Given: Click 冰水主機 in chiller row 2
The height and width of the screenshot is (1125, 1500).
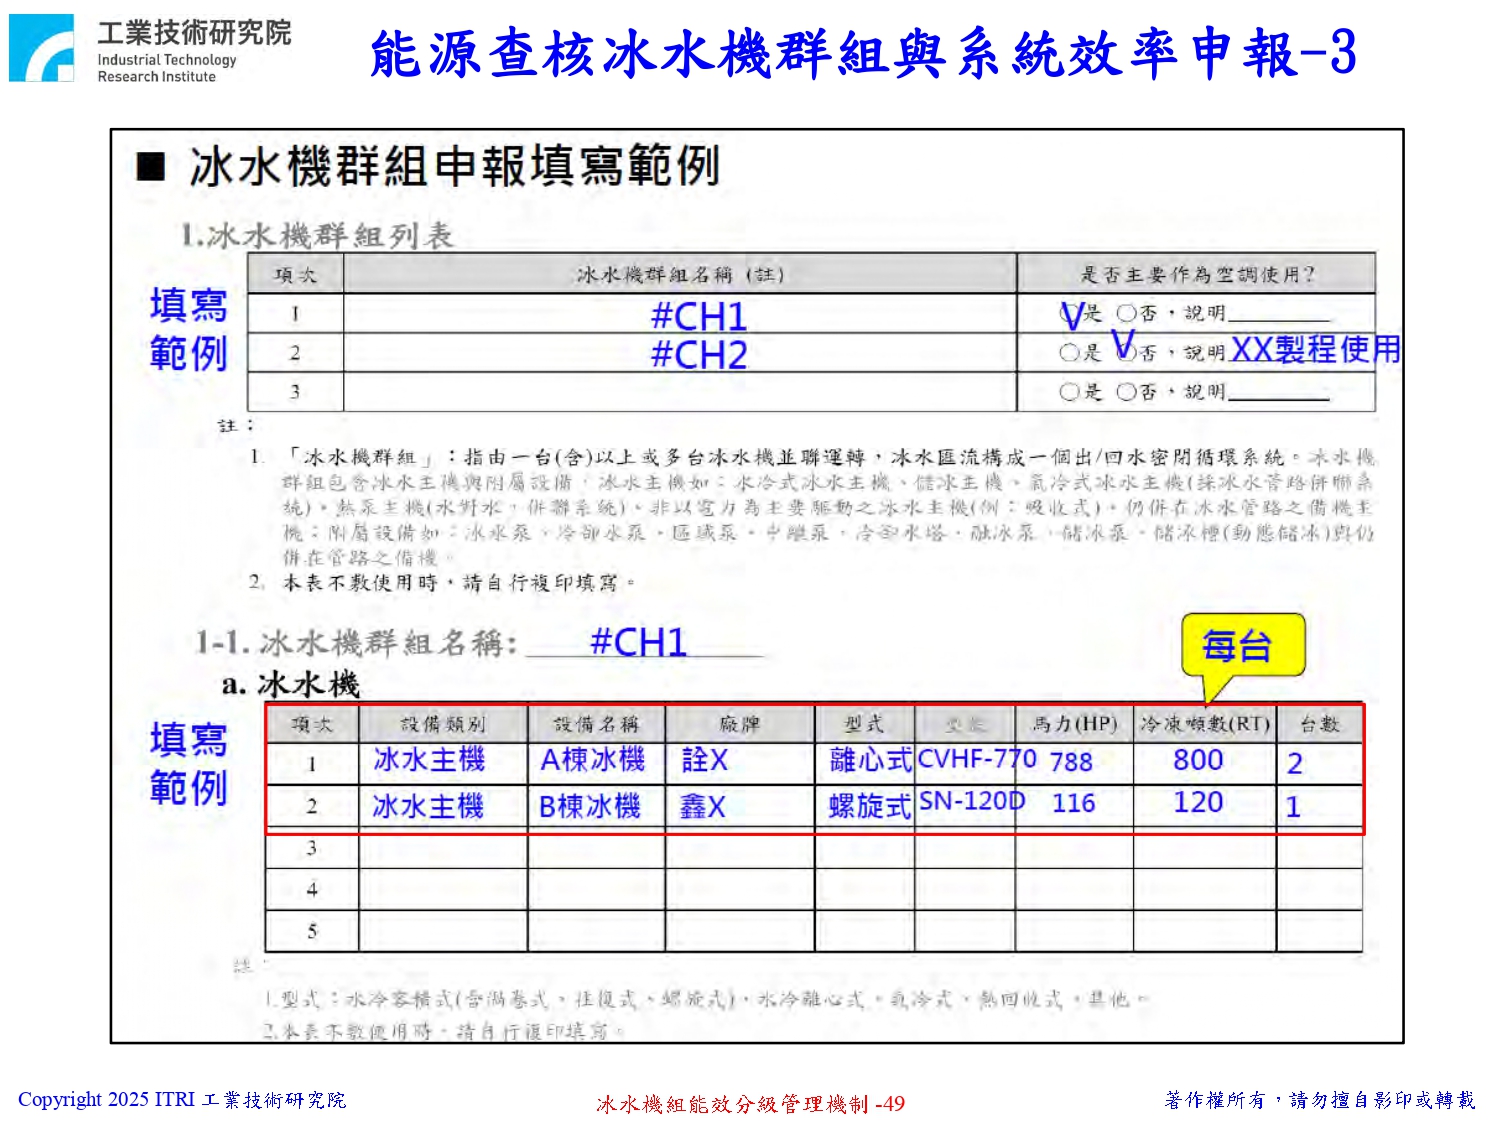Looking at the screenshot, I should point(428,806).
